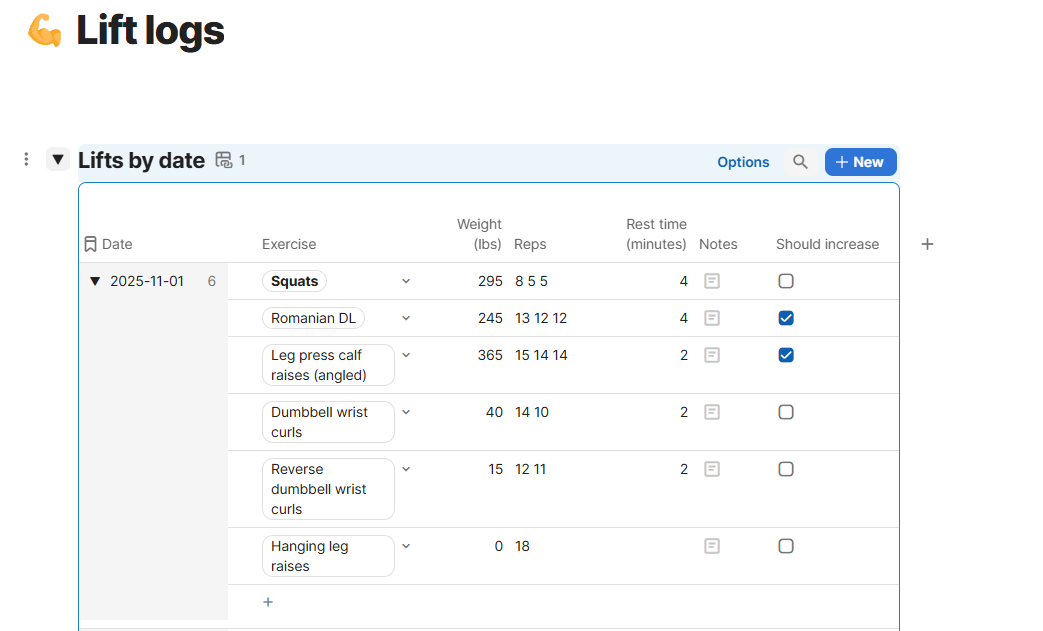Open the Reverse dumbbell wrist curls dropdown arrow
Image resolution: width=1043 pixels, height=631 pixels.
(406, 469)
